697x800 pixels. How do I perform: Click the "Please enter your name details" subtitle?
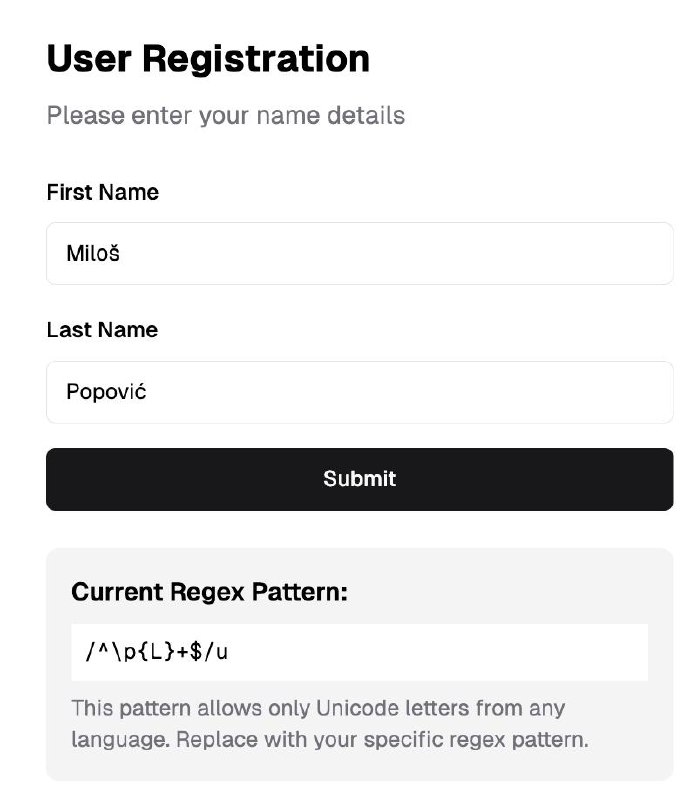click(x=225, y=115)
